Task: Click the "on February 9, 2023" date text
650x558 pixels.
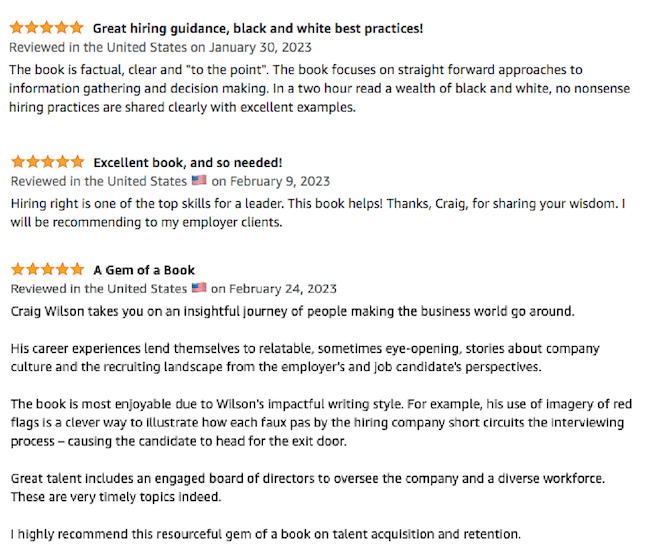Action: [270, 182]
